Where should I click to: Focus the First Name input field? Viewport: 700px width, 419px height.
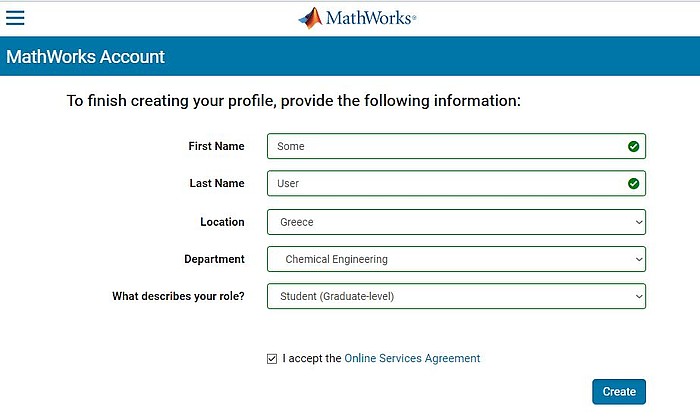pos(445,146)
